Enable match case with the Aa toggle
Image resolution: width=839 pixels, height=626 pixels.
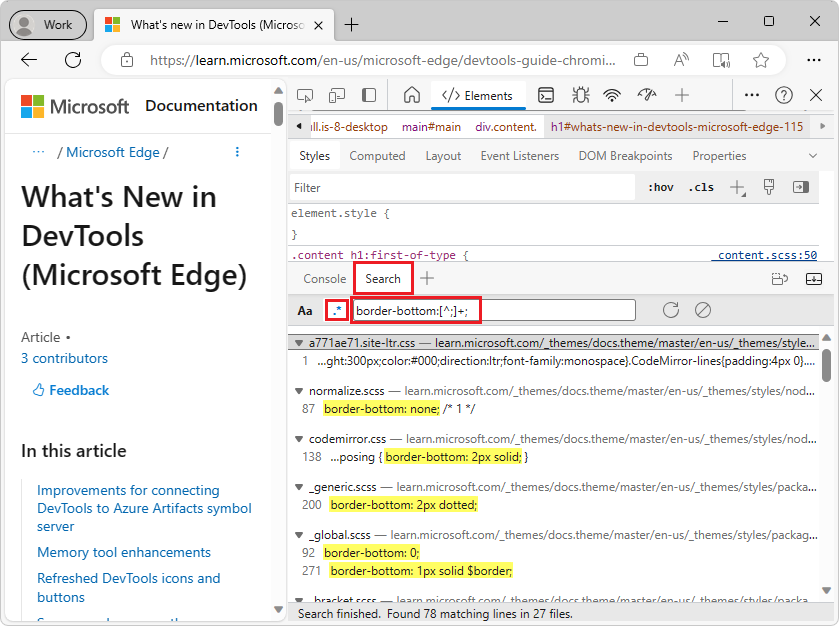pyautogui.click(x=305, y=310)
